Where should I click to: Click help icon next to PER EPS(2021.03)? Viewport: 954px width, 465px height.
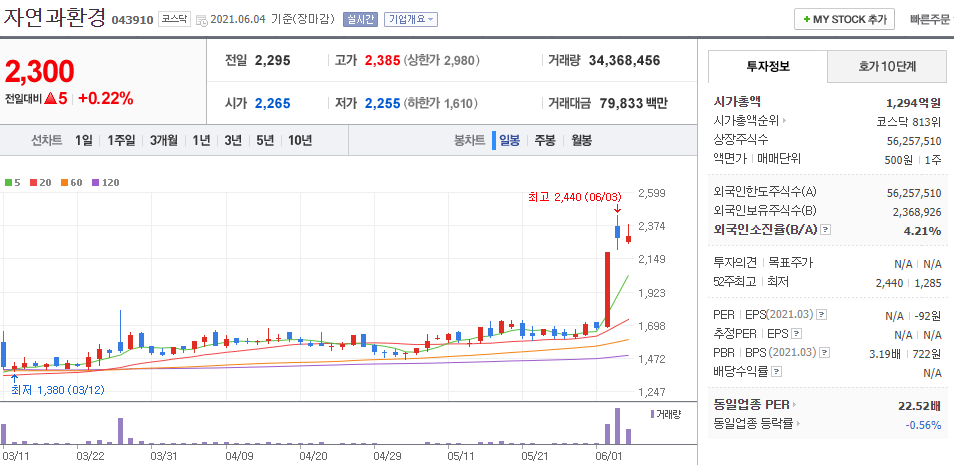pos(821,315)
